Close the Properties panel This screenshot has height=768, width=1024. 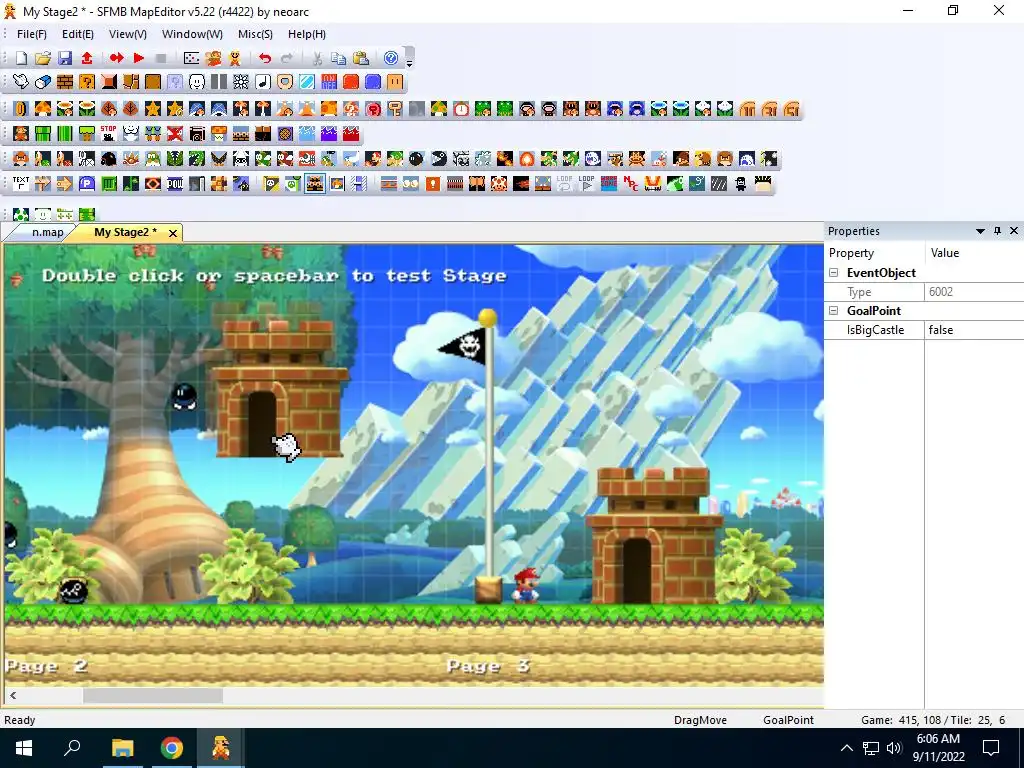[x=1014, y=231]
